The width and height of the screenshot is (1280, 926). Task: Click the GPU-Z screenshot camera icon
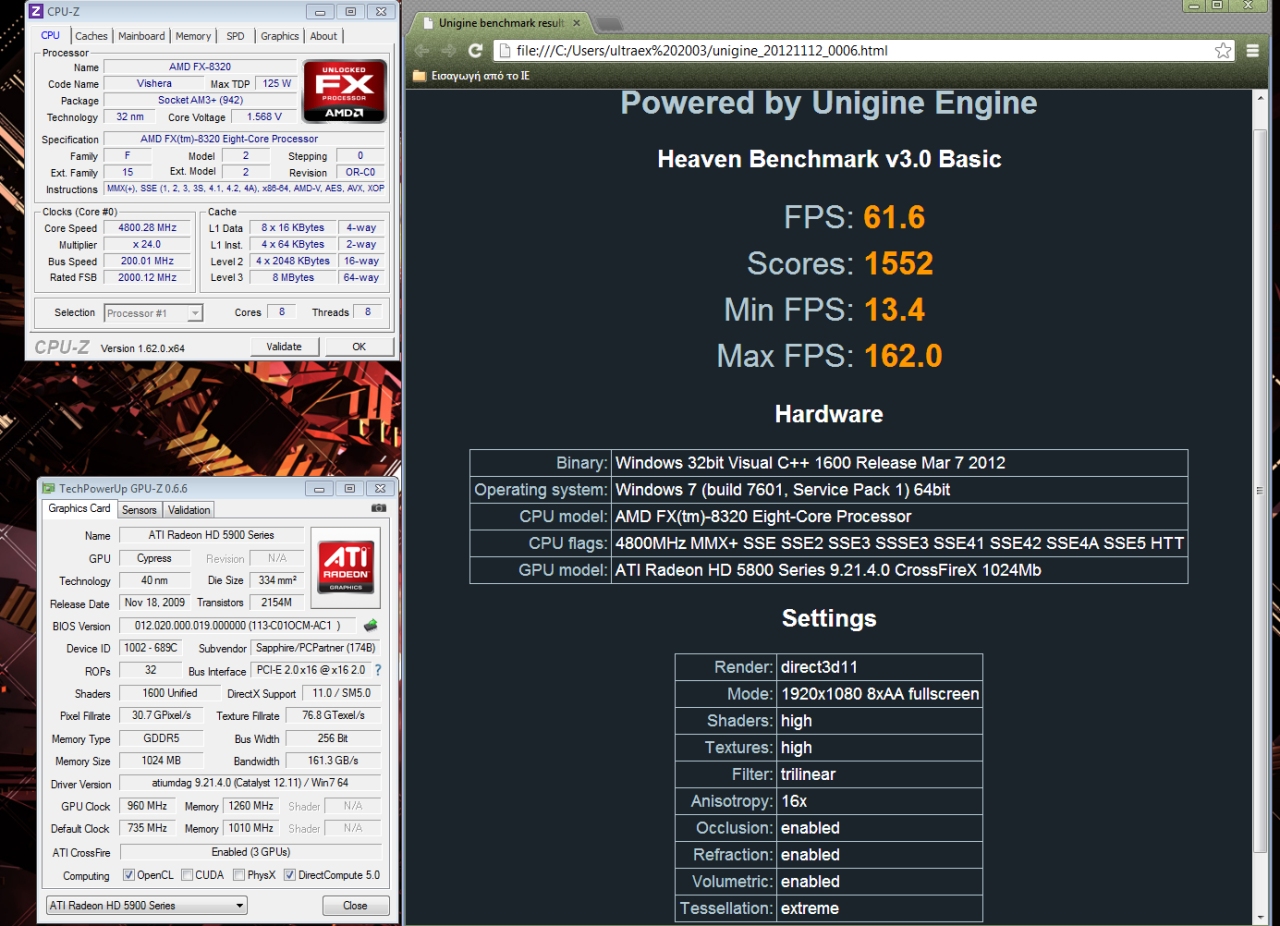click(378, 508)
